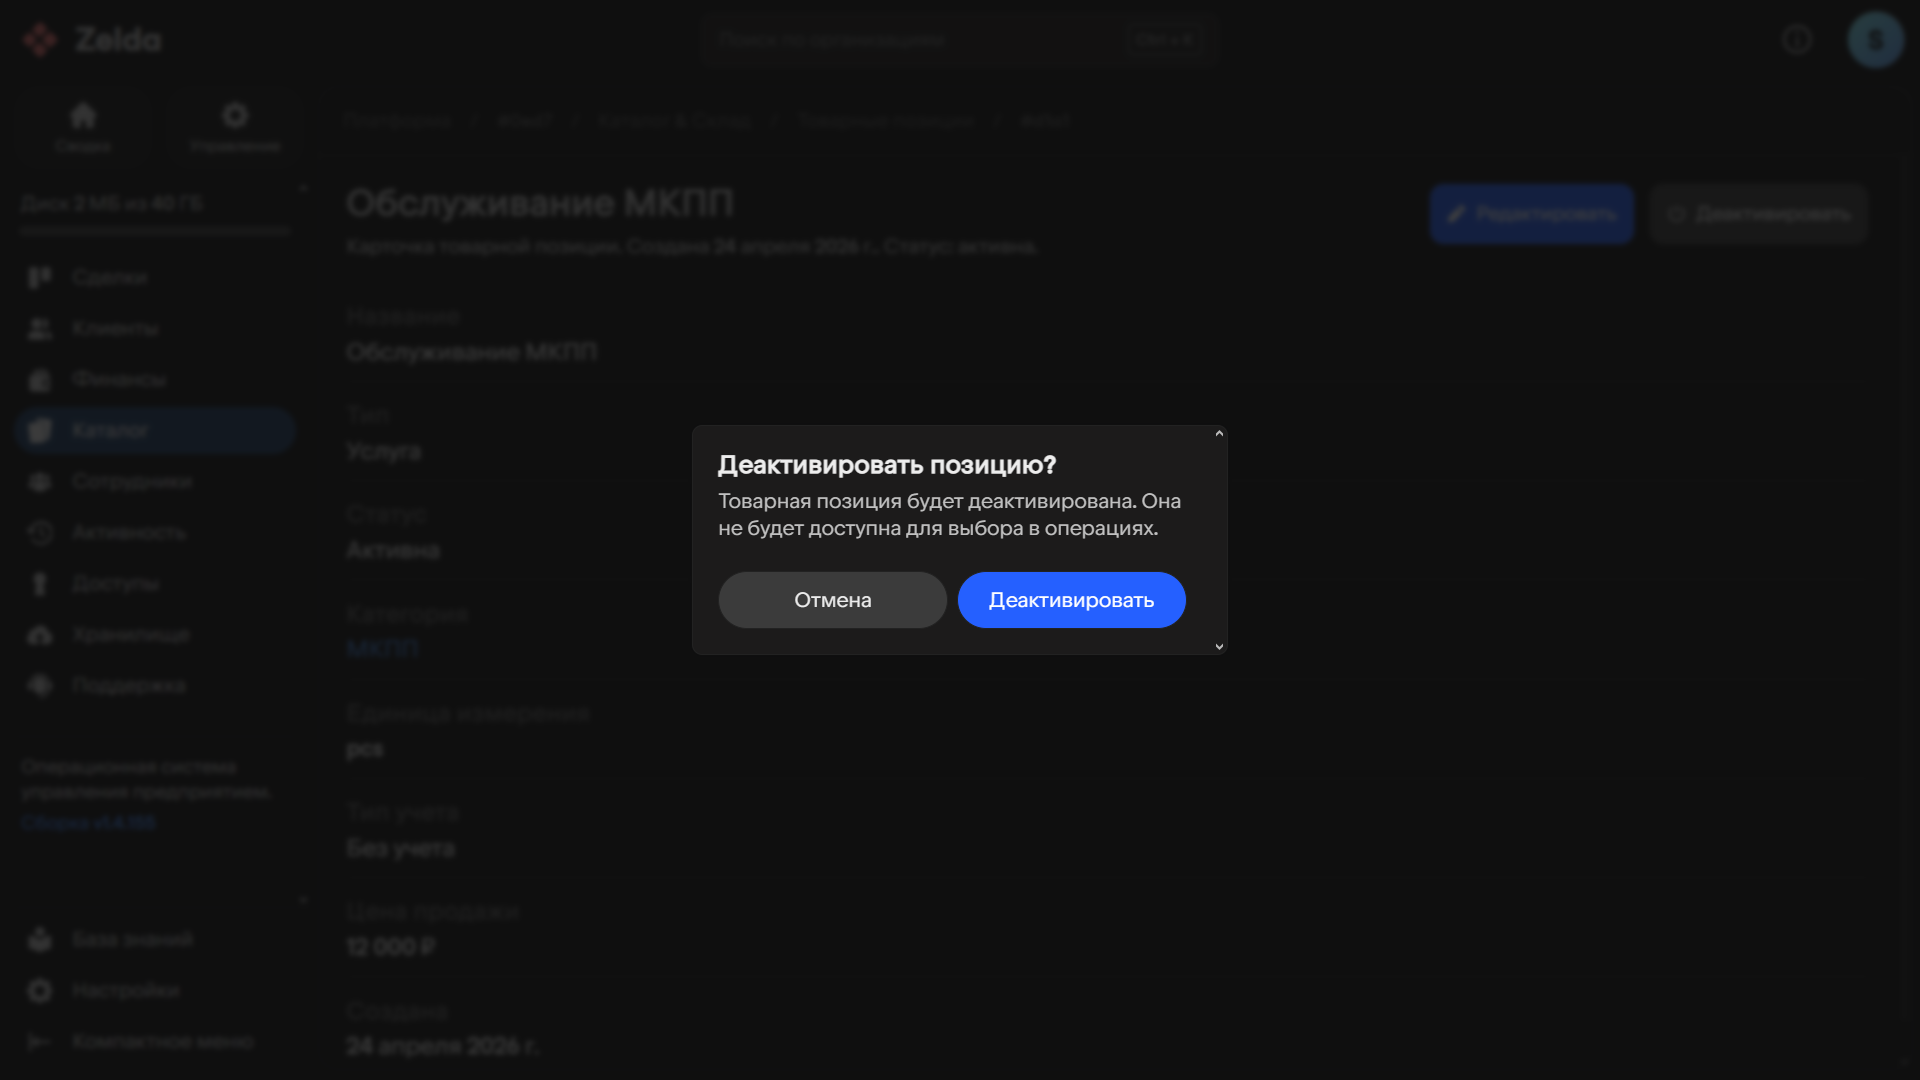Open the МКПП category link
The image size is (1920, 1080).
[382, 648]
